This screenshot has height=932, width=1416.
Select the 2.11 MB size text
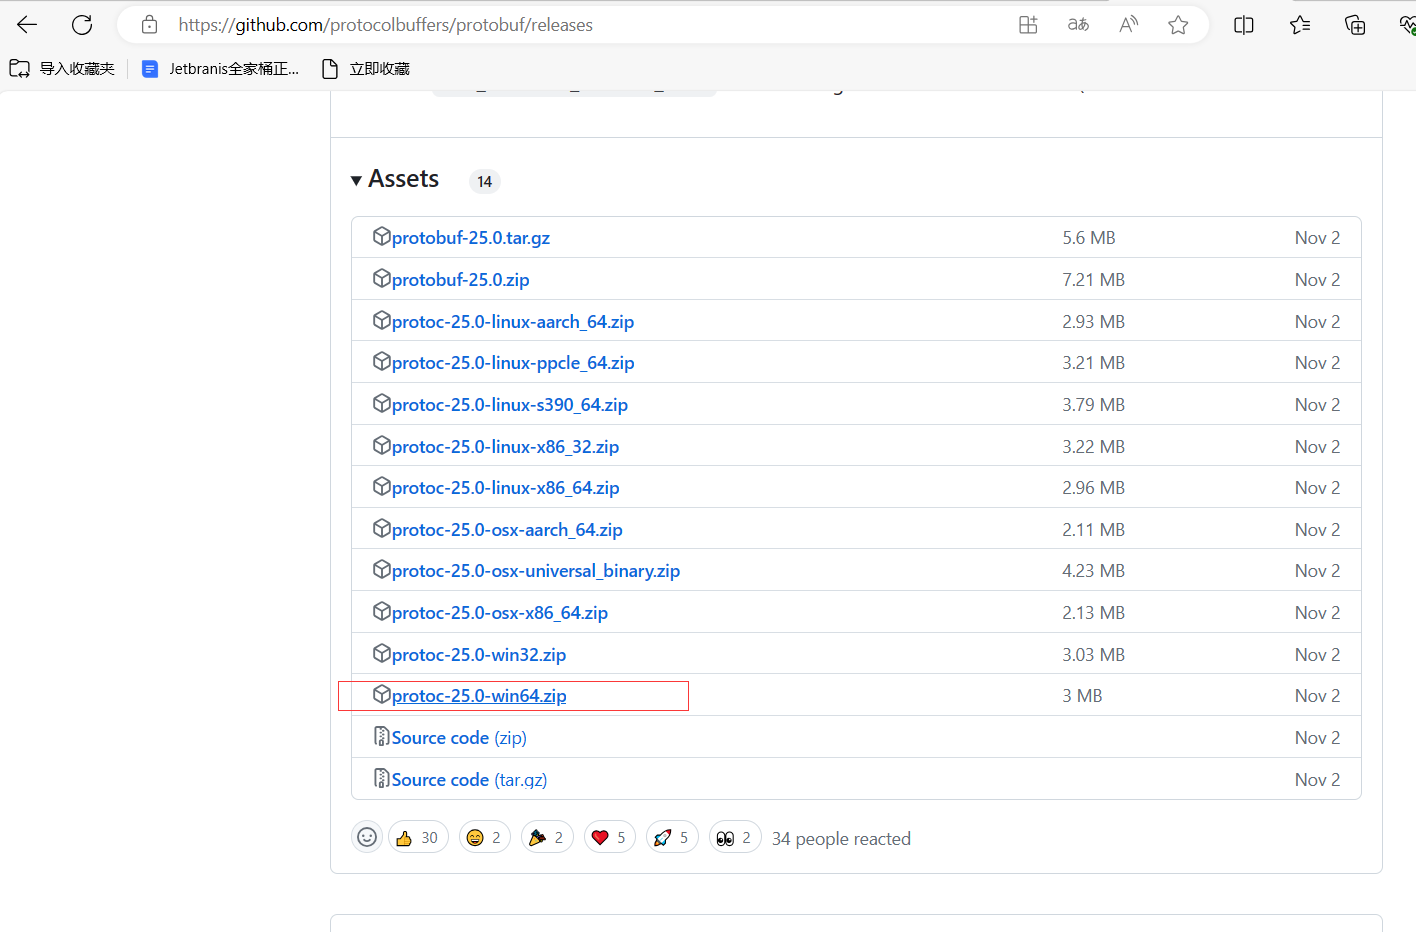coord(1094,530)
